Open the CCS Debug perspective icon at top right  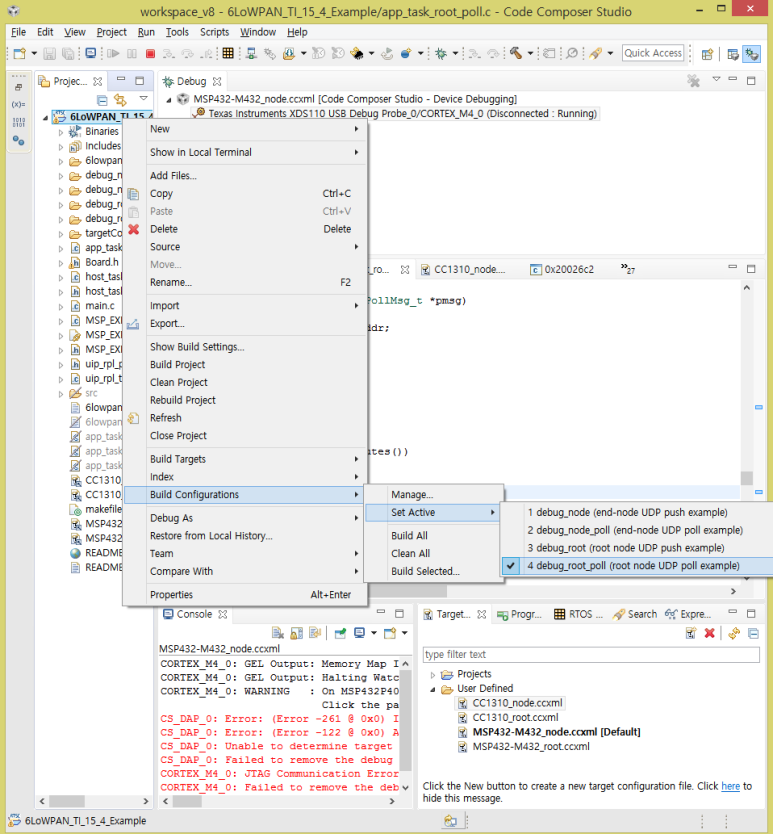click(751, 53)
